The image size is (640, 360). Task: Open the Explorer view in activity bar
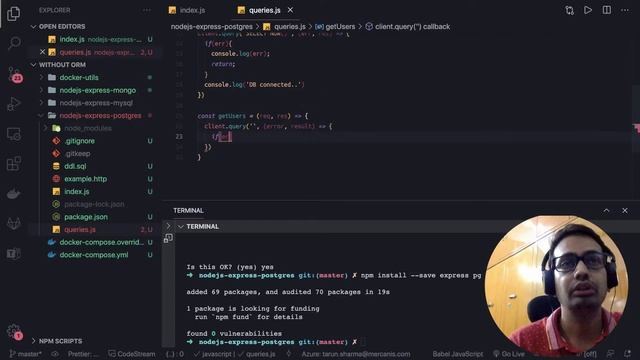tap(13, 13)
